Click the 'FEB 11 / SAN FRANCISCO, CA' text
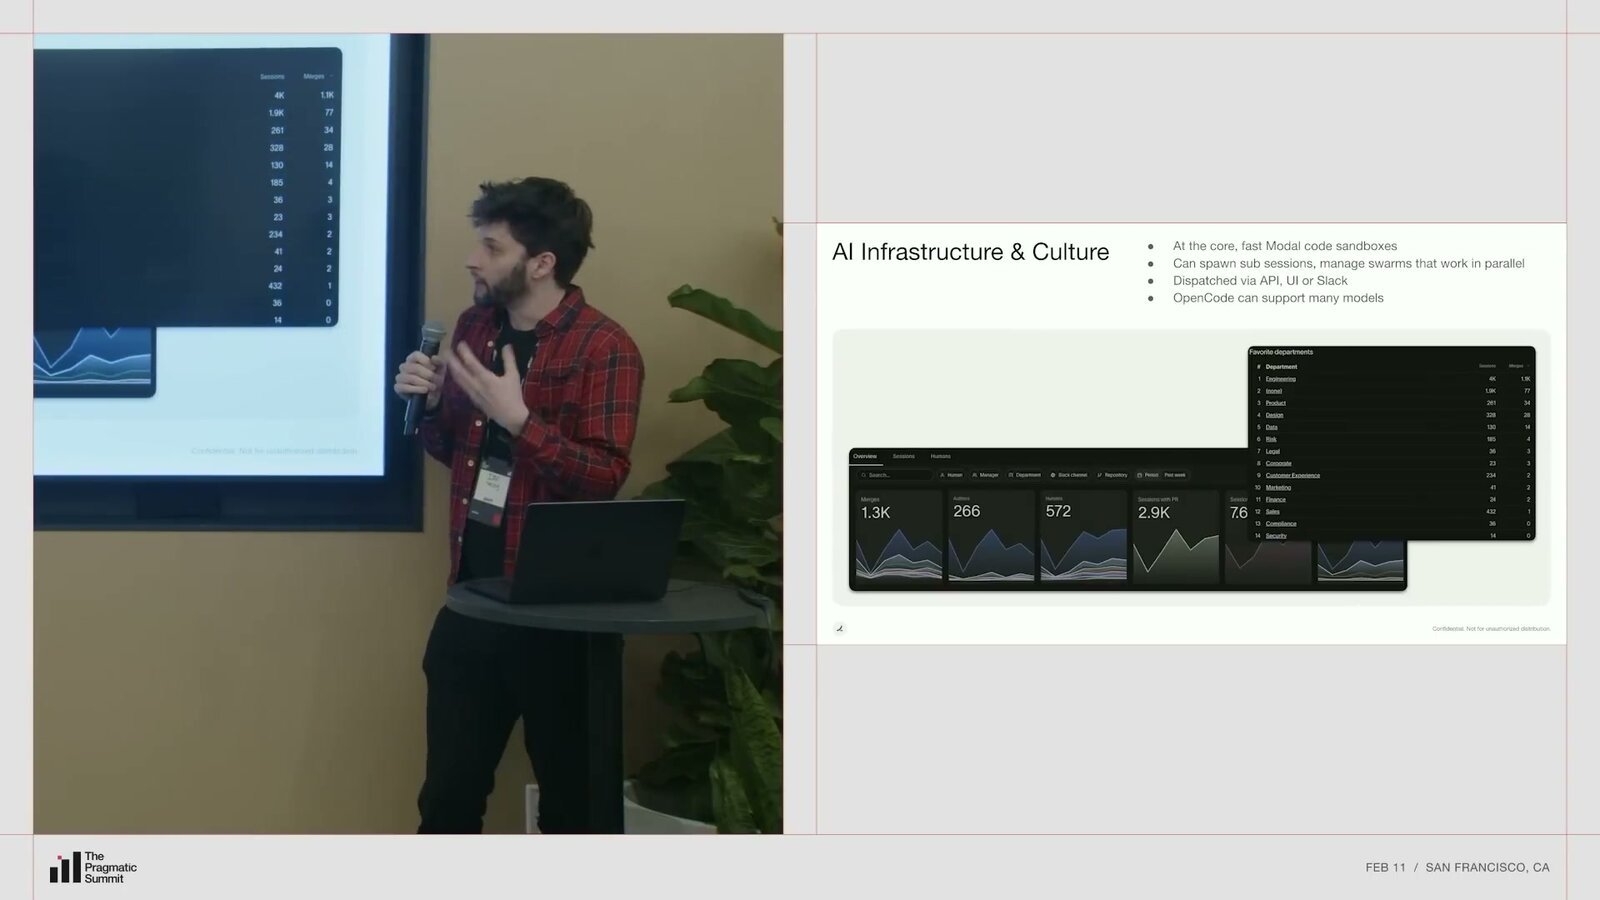Screen dimensions: 1600x900 pos(1457,867)
